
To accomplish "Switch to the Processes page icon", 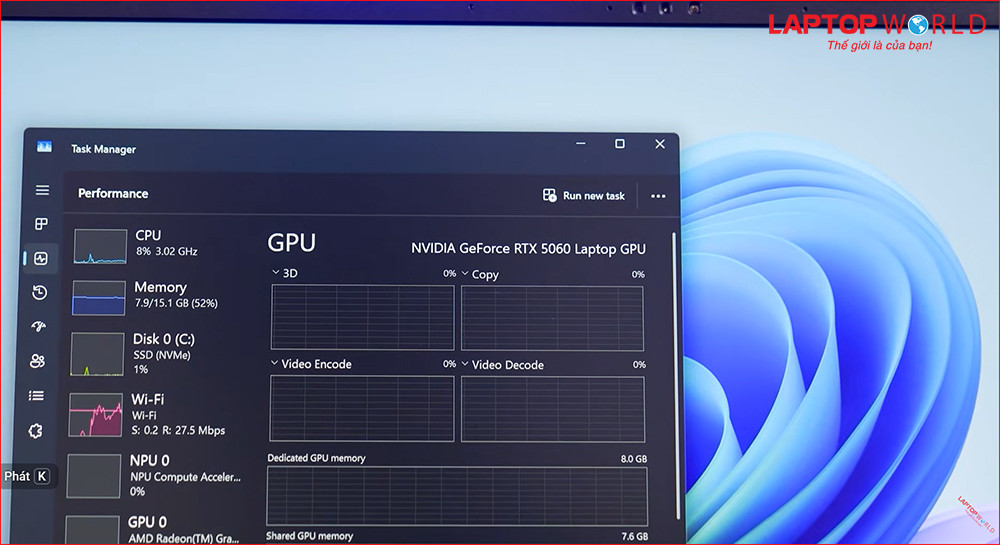I will click(x=42, y=224).
